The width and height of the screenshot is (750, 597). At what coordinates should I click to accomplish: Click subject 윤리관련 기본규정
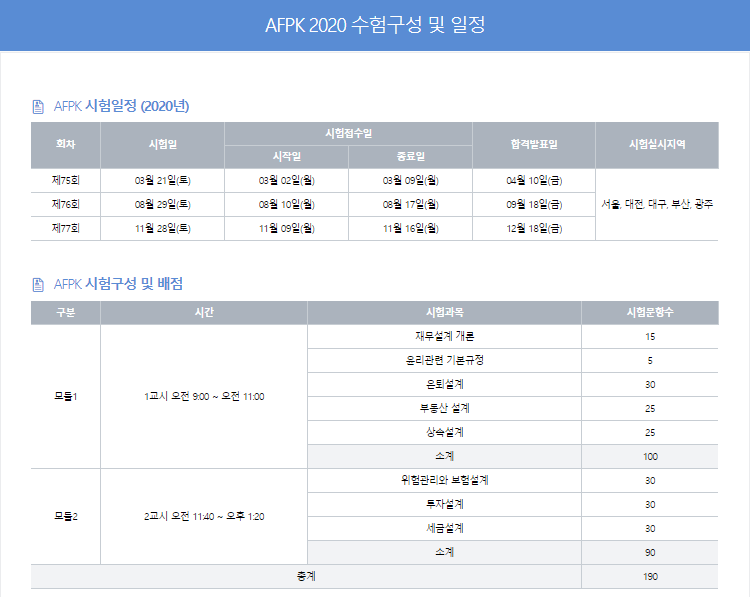(444, 360)
